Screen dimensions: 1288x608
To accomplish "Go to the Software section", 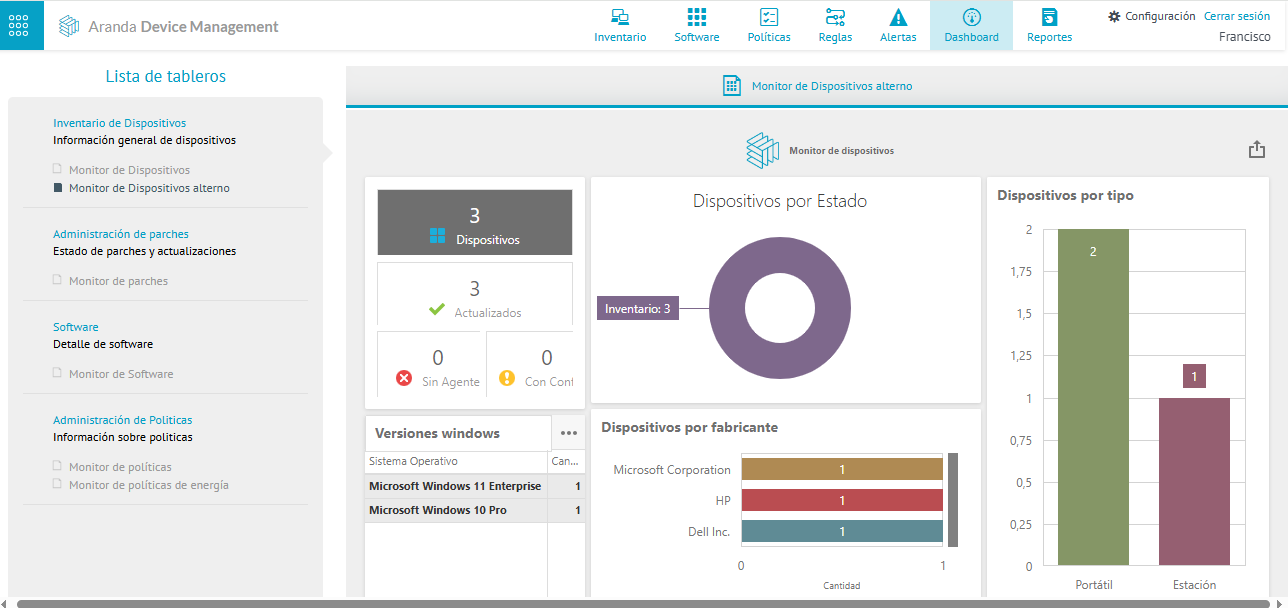I will coord(697,25).
